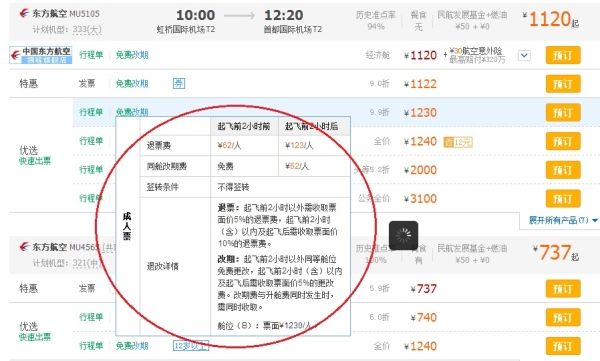Click the 签转条件 row label
The width and height of the screenshot is (600, 361).
pos(163,187)
